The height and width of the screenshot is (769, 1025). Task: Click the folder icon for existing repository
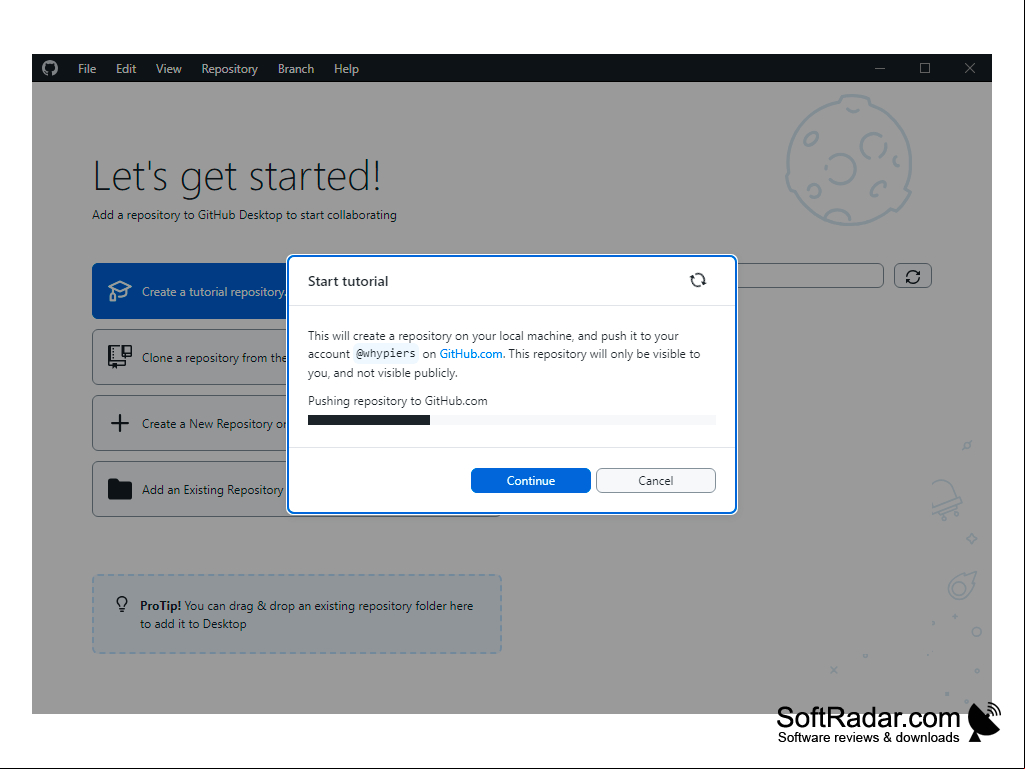[120, 489]
